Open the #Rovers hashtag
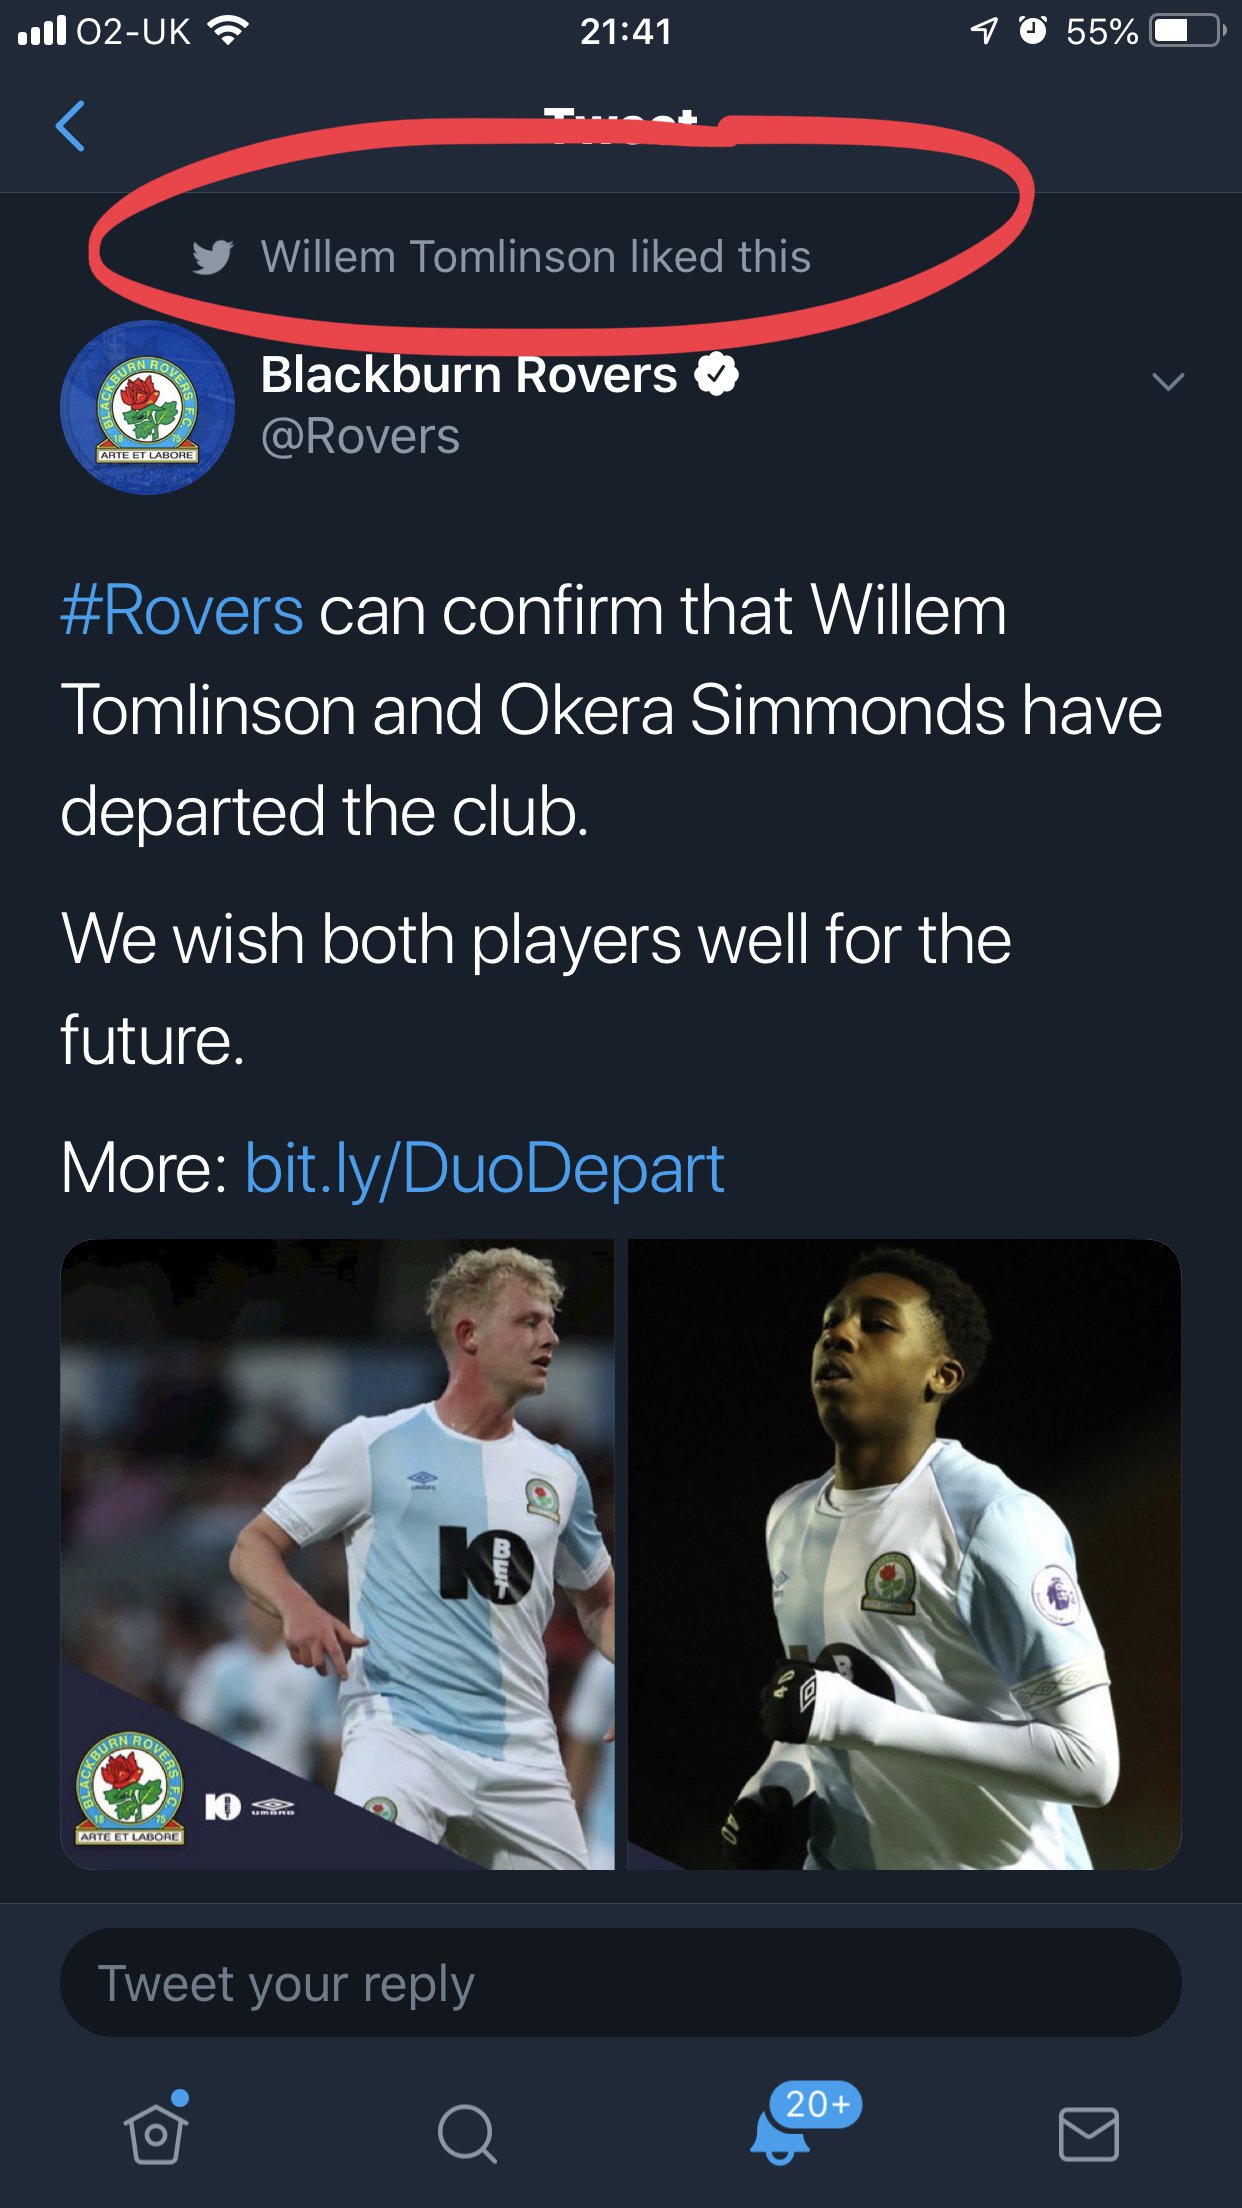Viewport: 1242px width, 2208px height. (x=181, y=610)
